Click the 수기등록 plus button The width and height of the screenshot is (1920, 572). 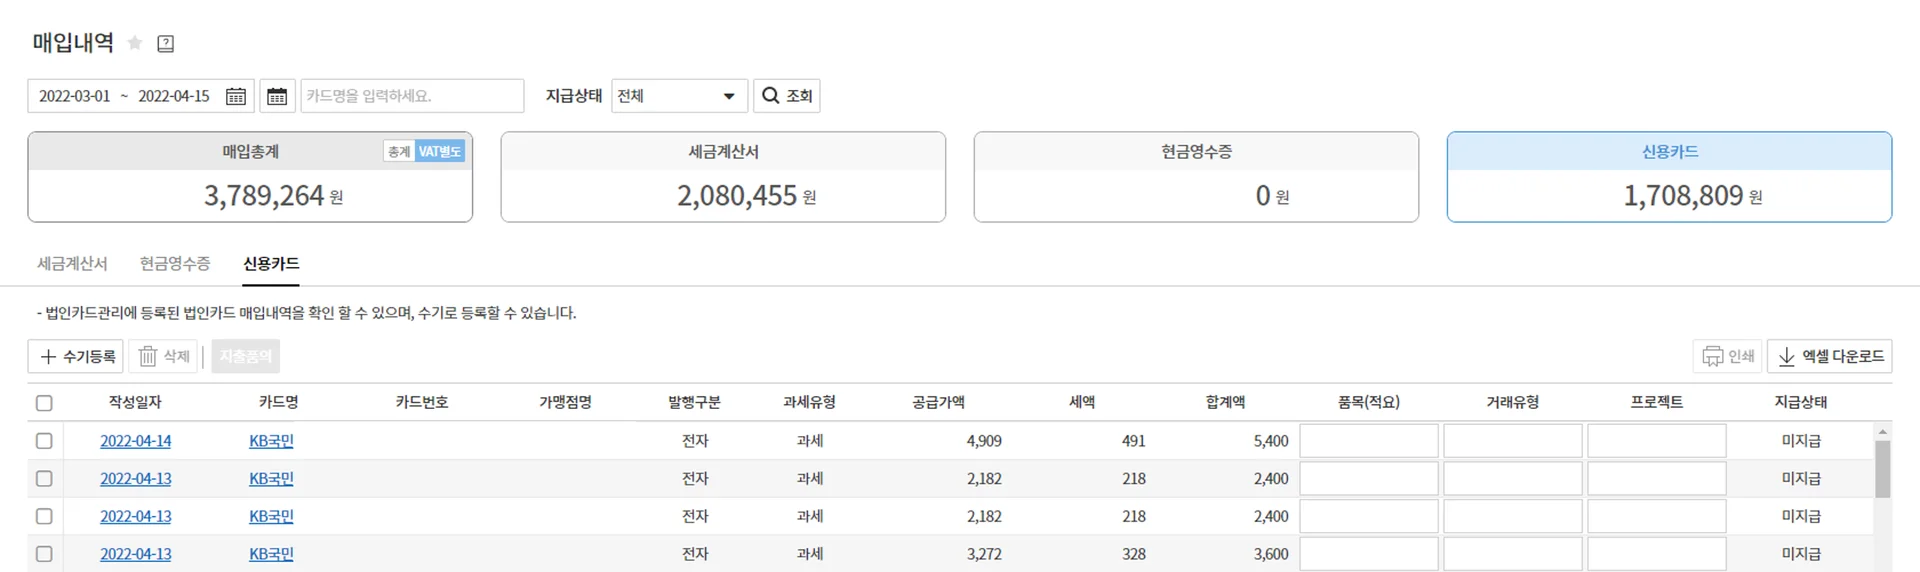click(76, 356)
